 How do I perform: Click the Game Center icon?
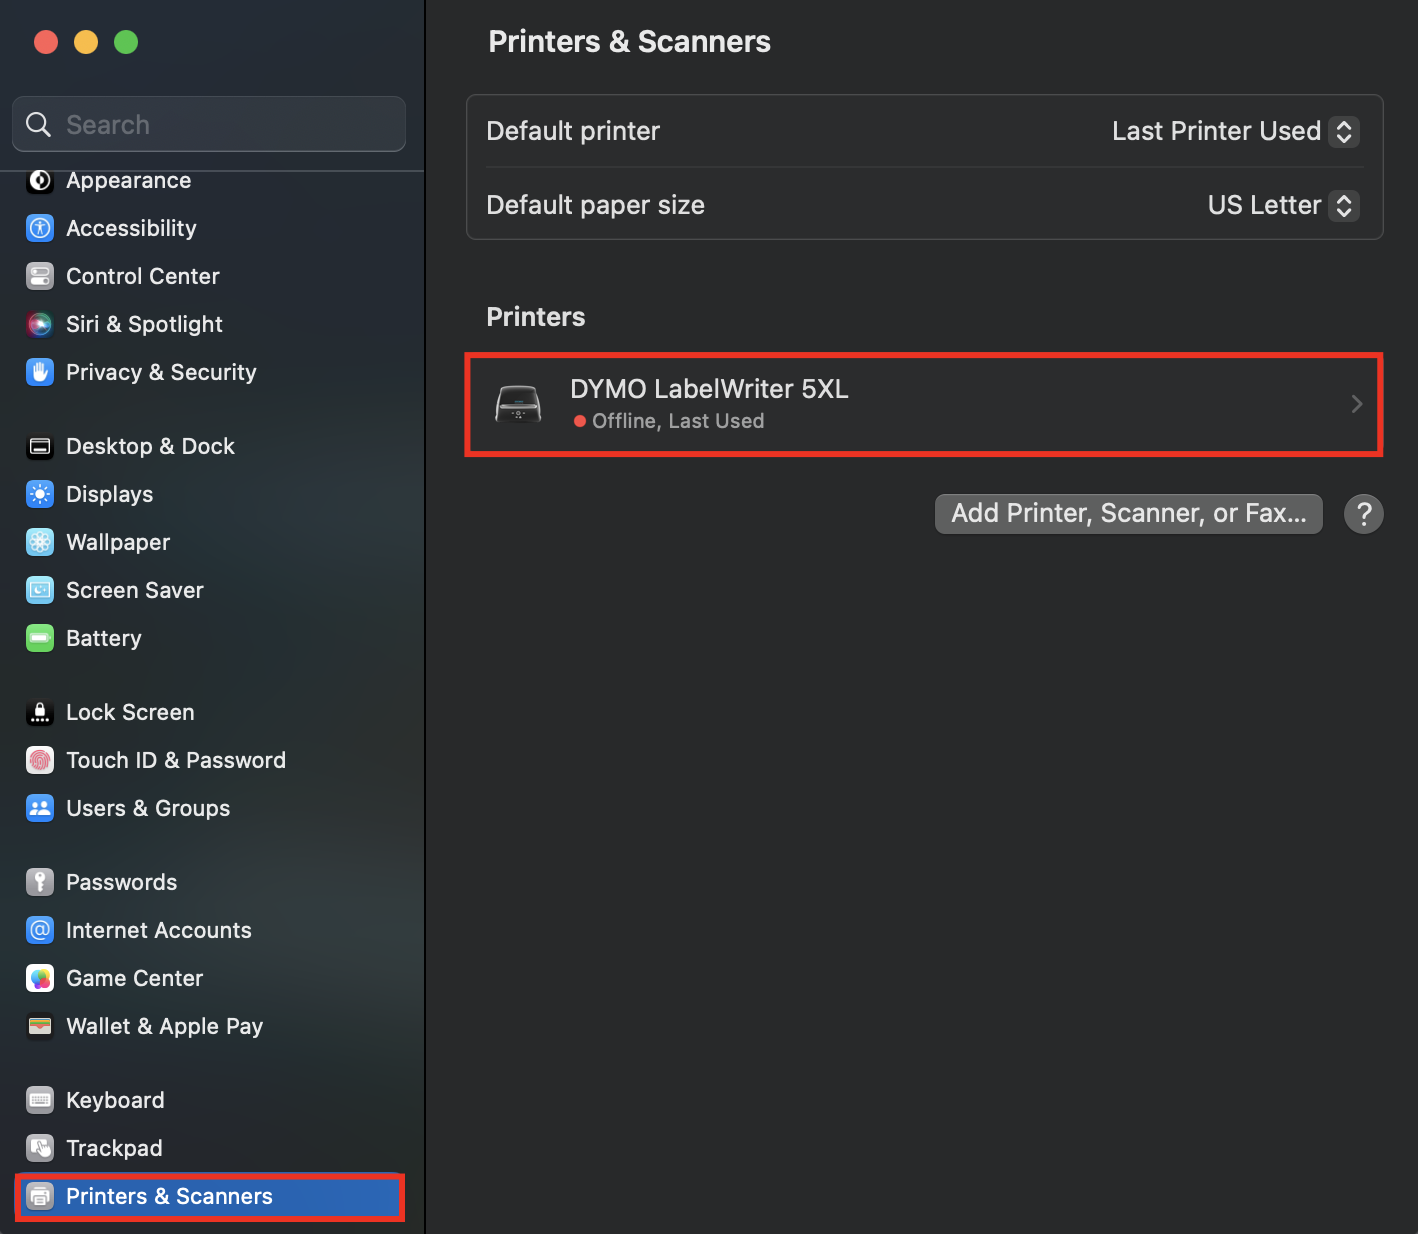(40, 978)
